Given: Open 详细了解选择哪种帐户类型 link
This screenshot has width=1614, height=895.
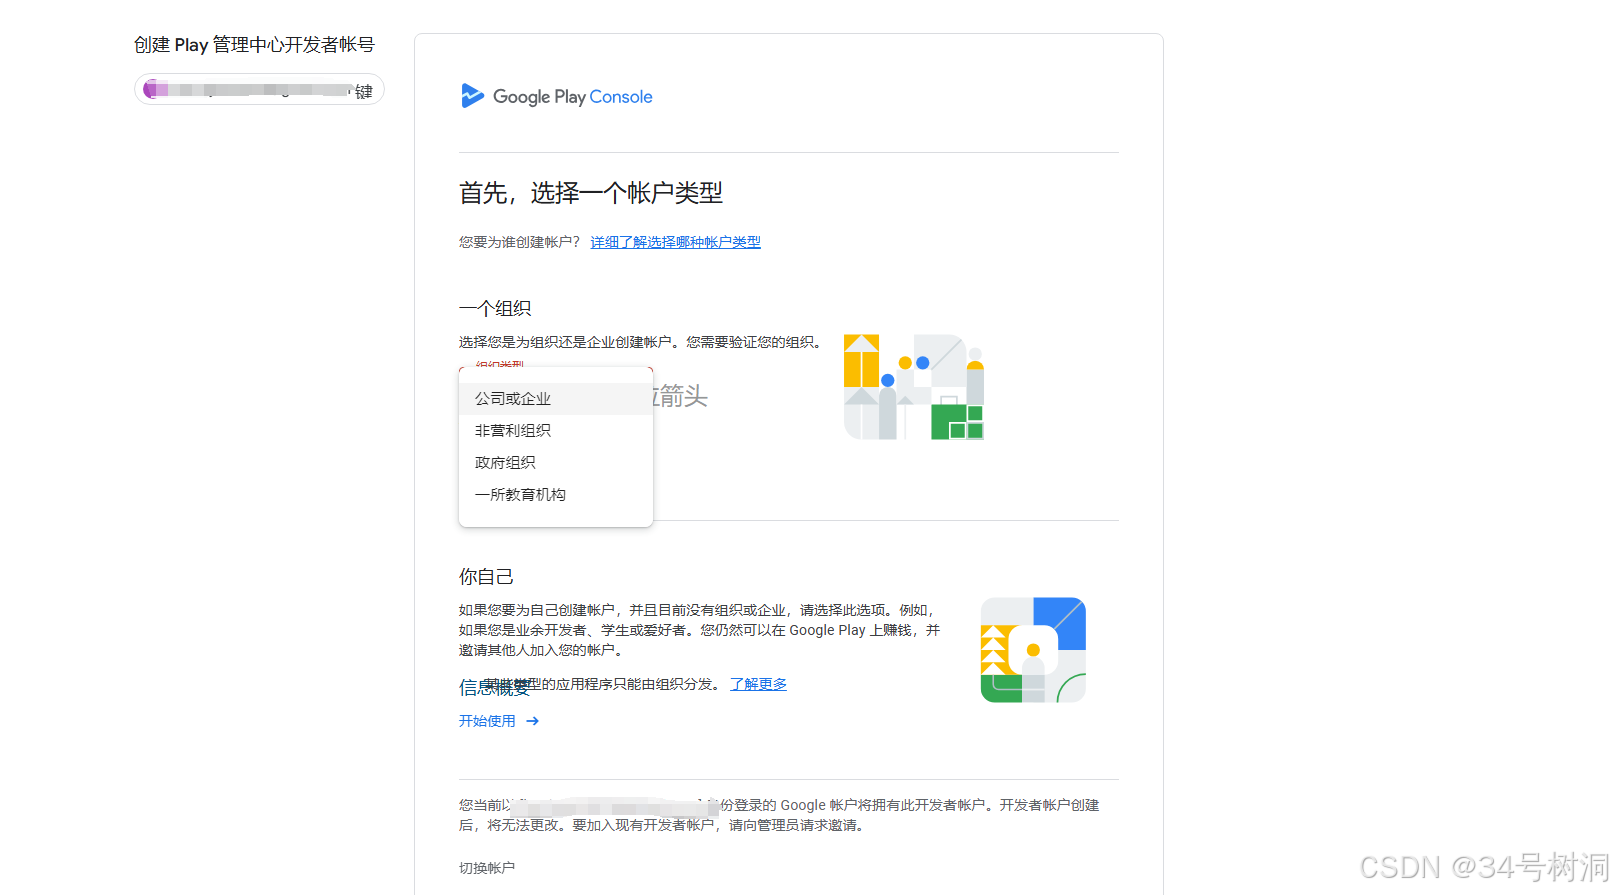Looking at the screenshot, I should (x=675, y=242).
